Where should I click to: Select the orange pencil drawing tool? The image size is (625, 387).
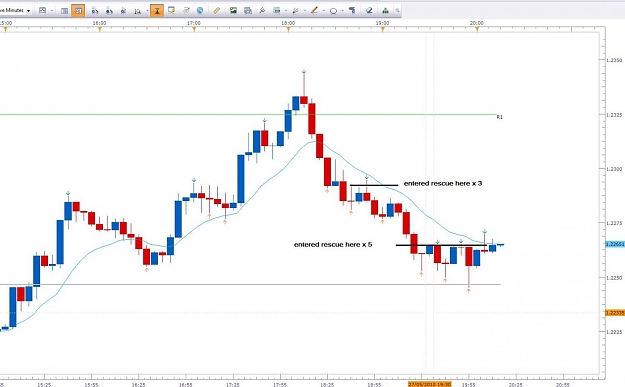(314, 10)
